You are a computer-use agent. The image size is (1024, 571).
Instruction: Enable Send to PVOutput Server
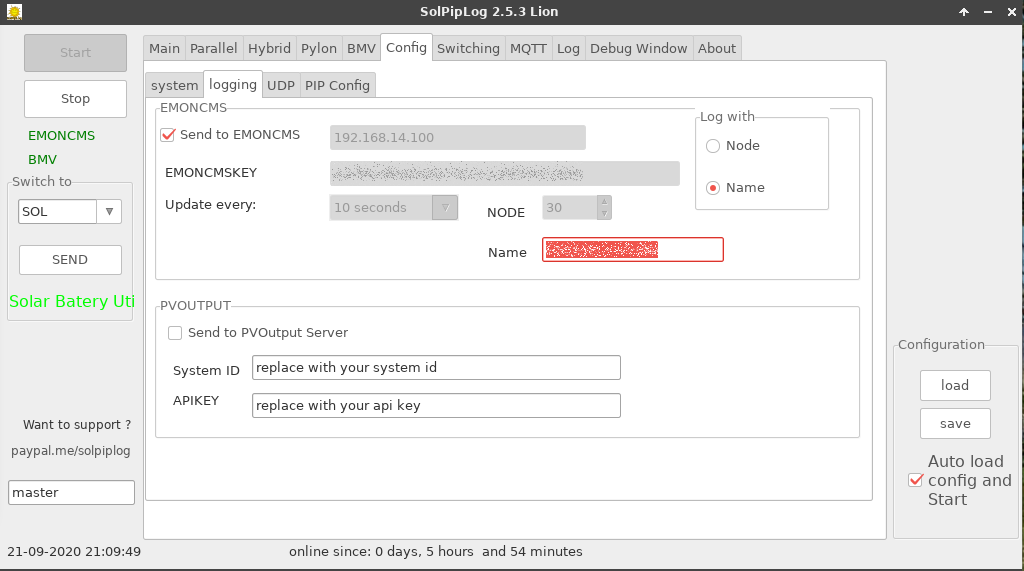pos(175,332)
